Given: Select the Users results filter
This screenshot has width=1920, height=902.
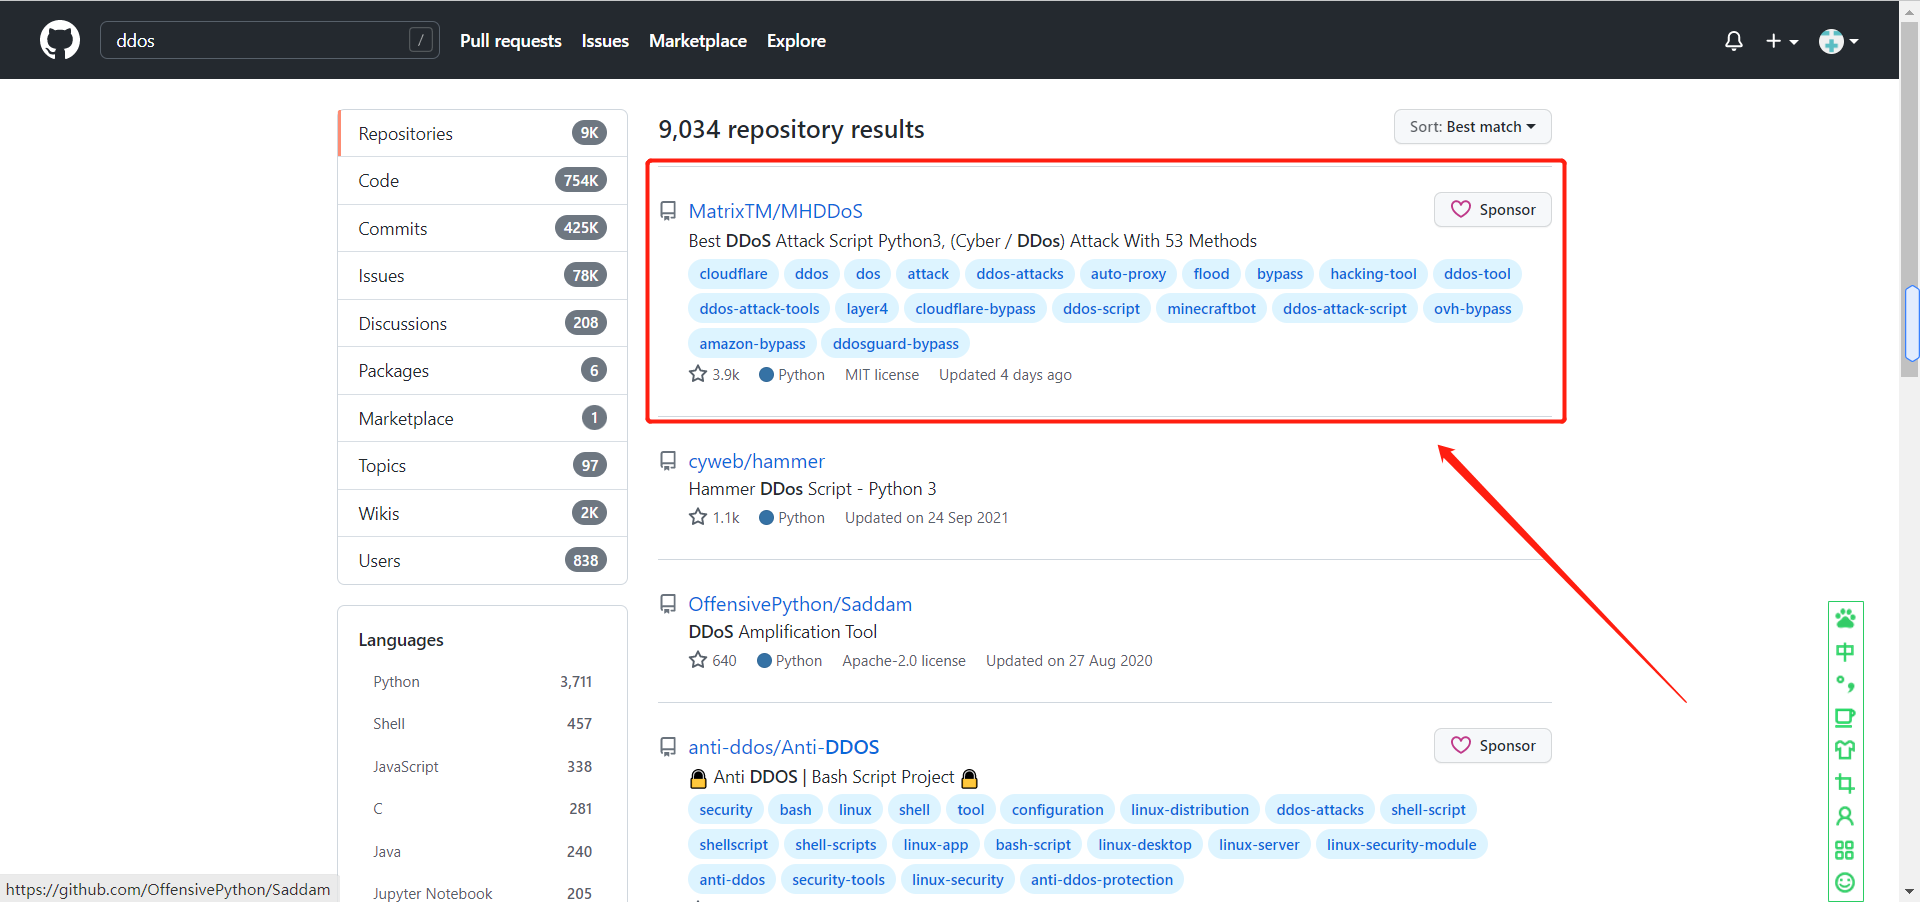Looking at the screenshot, I should 483,561.
